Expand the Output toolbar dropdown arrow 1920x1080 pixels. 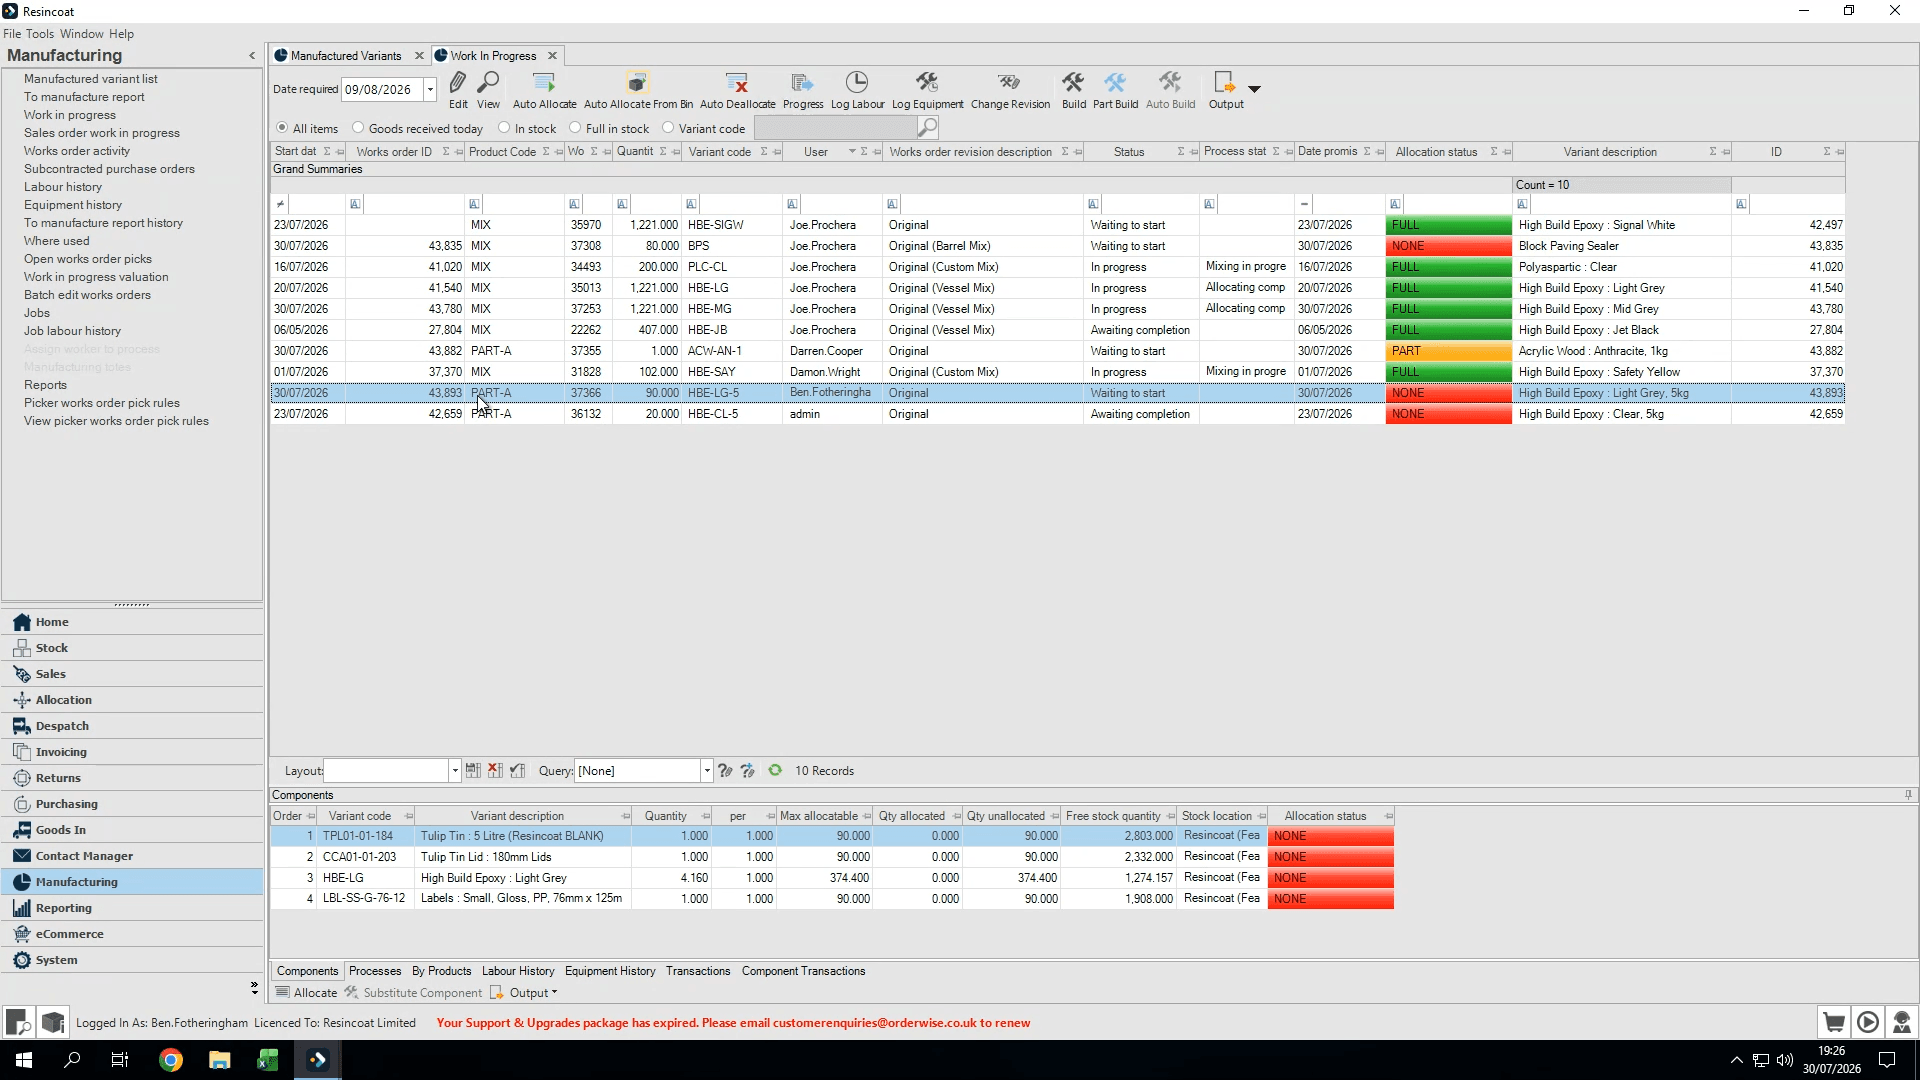click(1254, 89)
